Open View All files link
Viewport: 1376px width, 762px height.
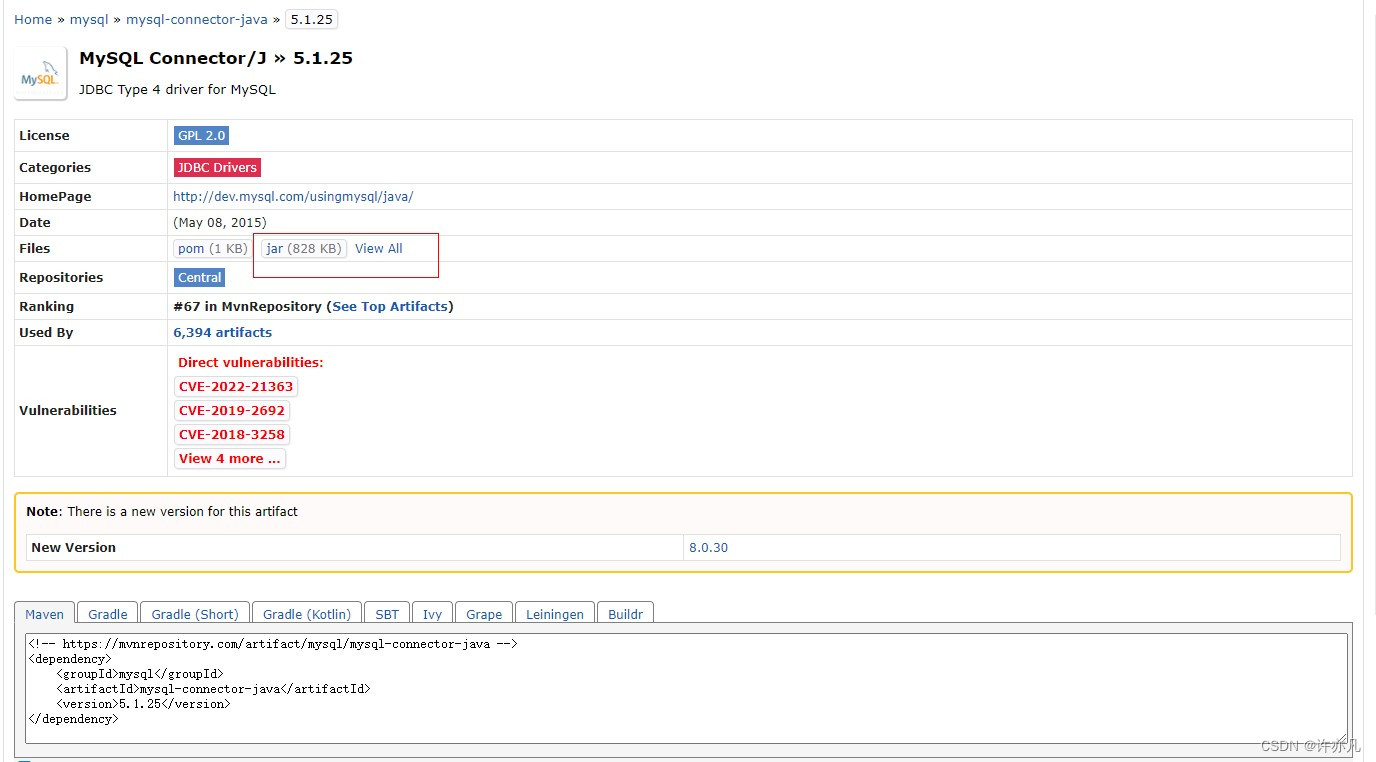(379, 248)
